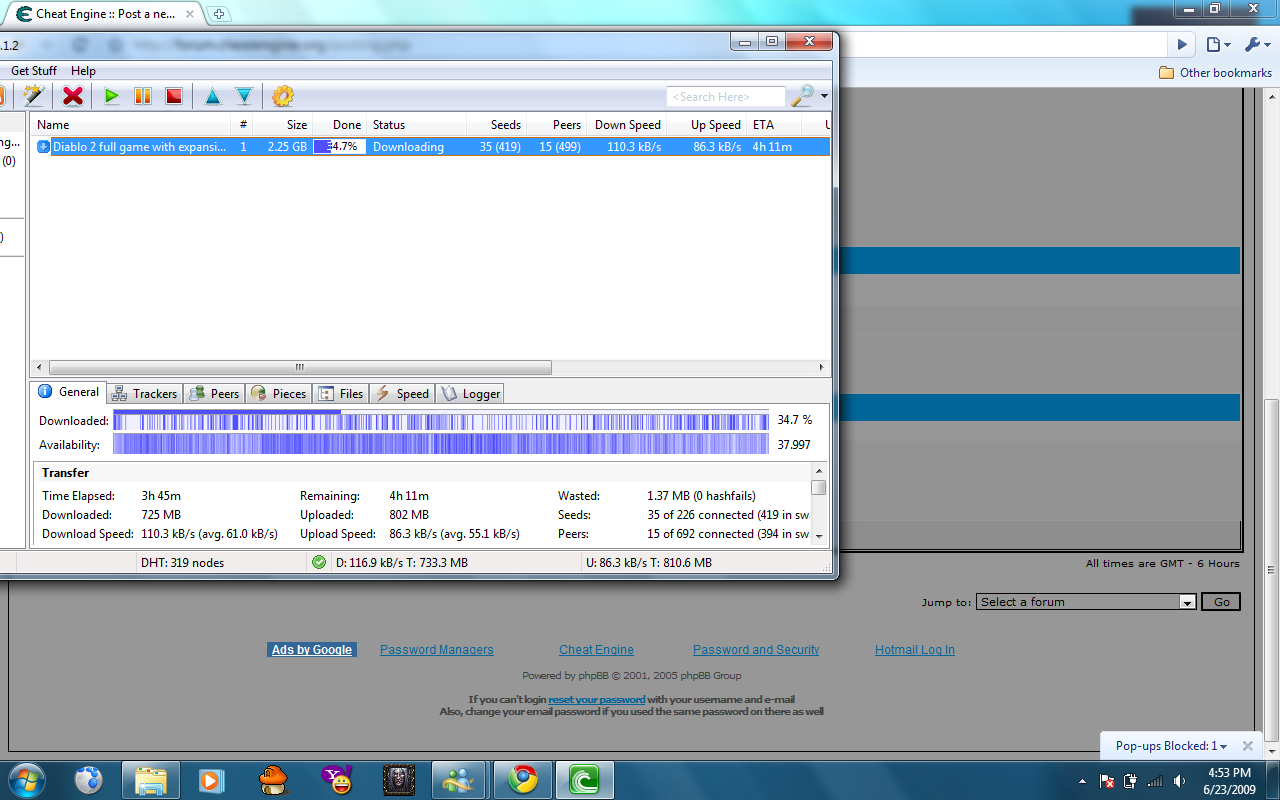Sort torrents by Done column

click(340, 125)
